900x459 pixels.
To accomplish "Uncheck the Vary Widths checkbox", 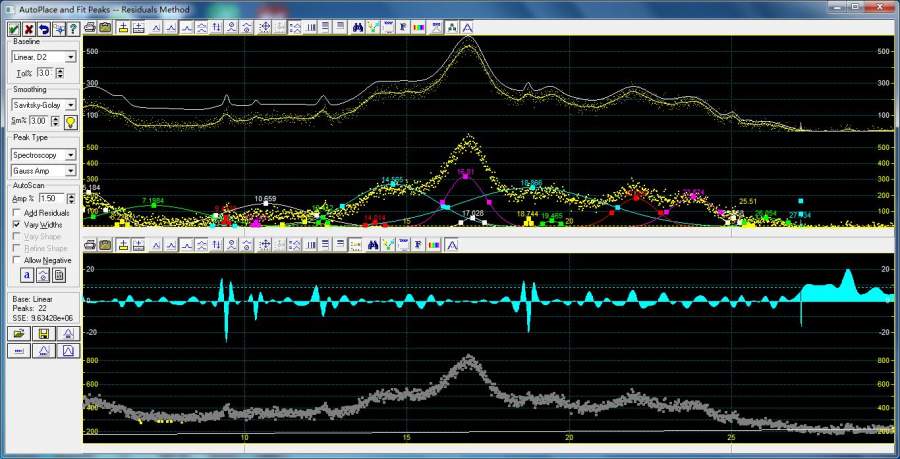I will click(x=16, y=225).
